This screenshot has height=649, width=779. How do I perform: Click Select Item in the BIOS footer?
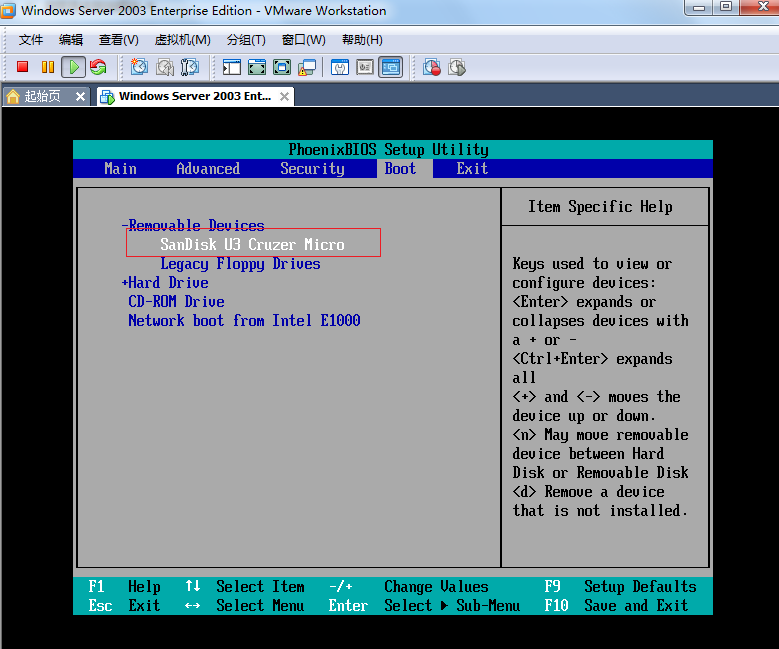(260, 587)
